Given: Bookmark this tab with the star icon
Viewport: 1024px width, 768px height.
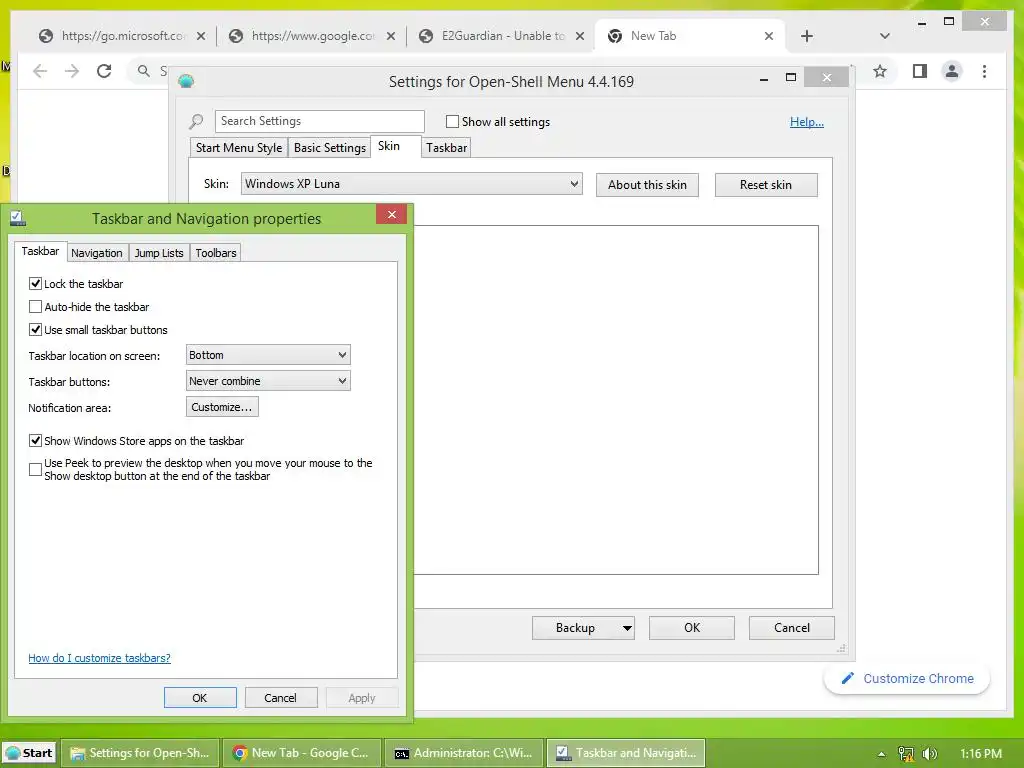Looking at the screenshot, I should coord(880,71).
